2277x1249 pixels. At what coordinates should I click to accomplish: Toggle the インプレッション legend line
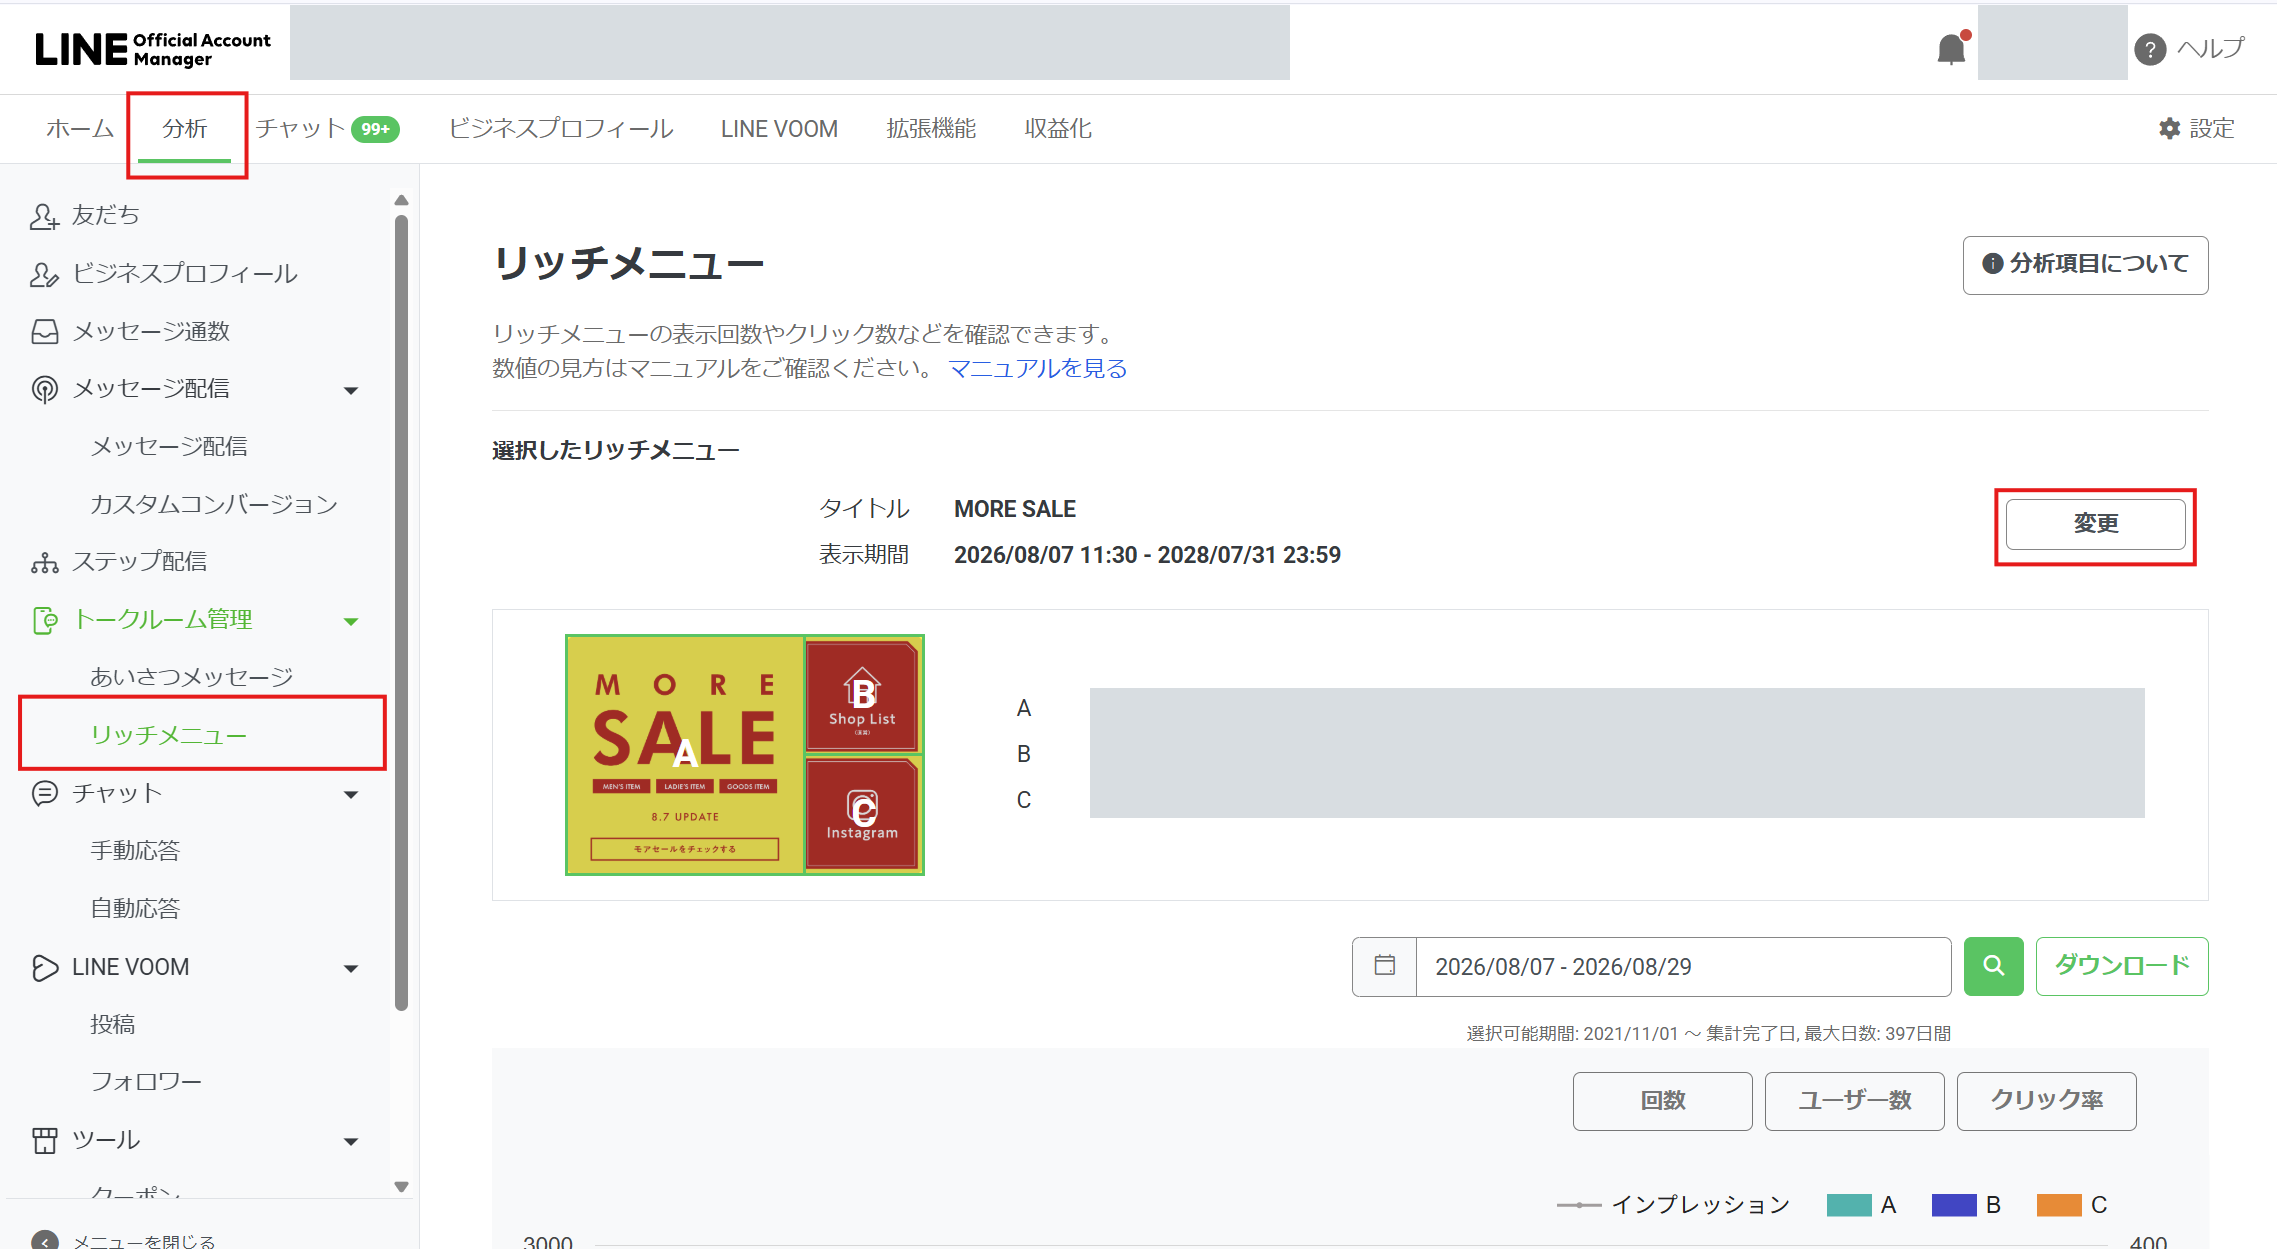(x=1673, y=1205)
